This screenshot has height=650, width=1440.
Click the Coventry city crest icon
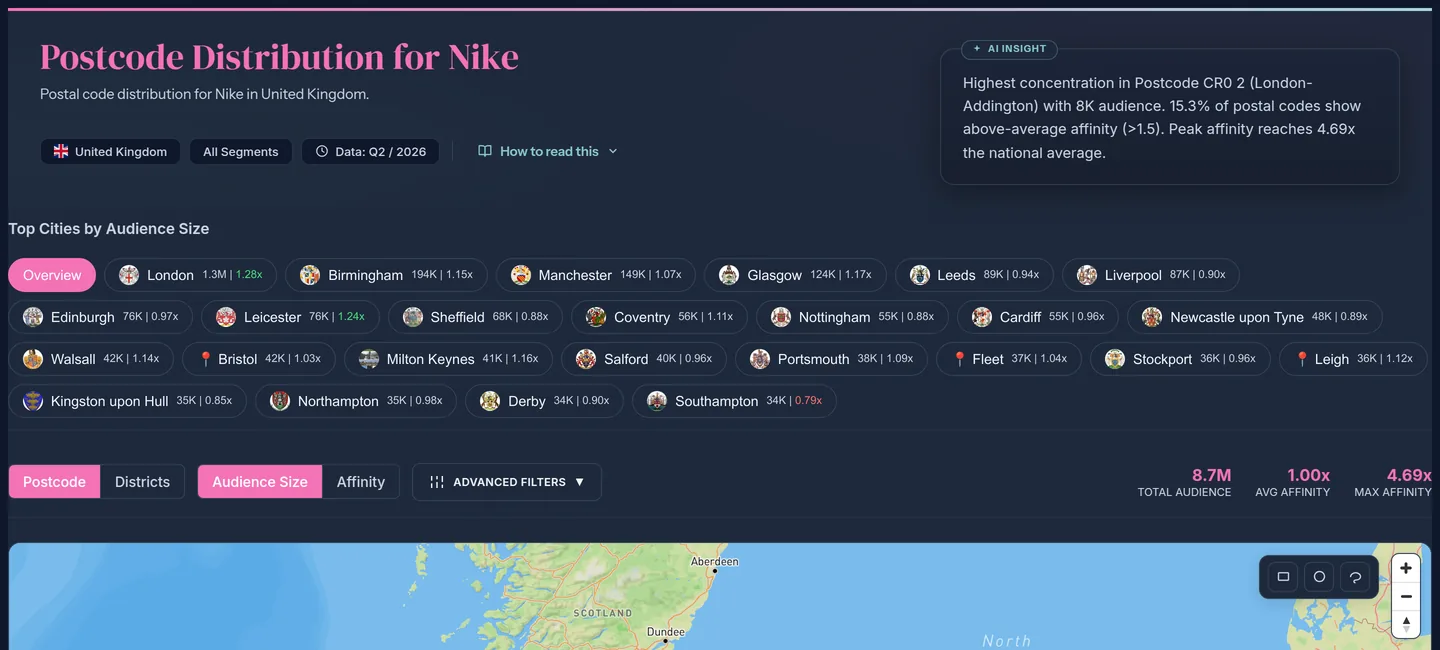(x=596, y=317)
